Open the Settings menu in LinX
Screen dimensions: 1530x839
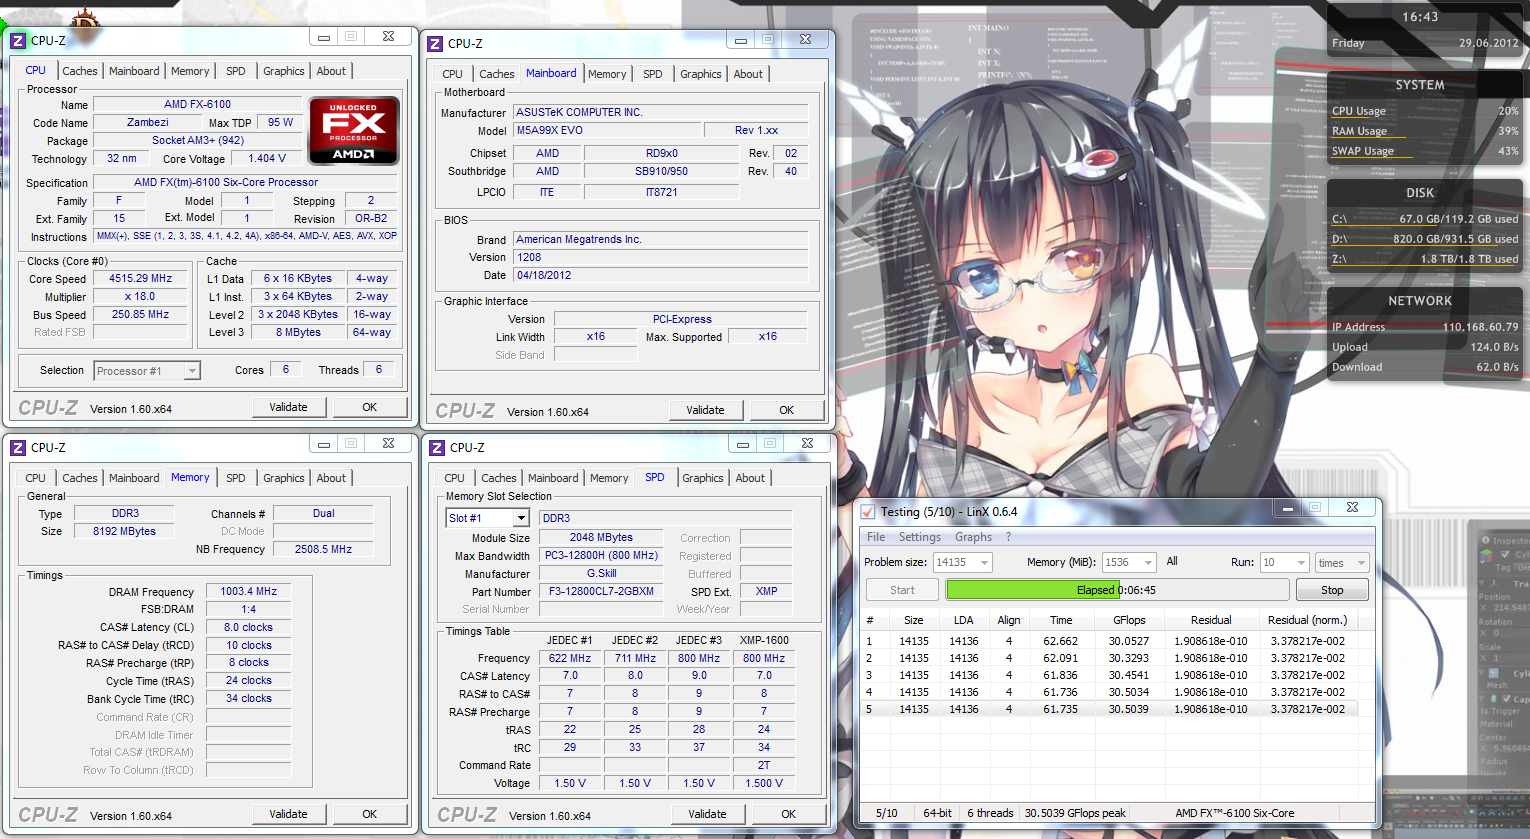(919, 537)
